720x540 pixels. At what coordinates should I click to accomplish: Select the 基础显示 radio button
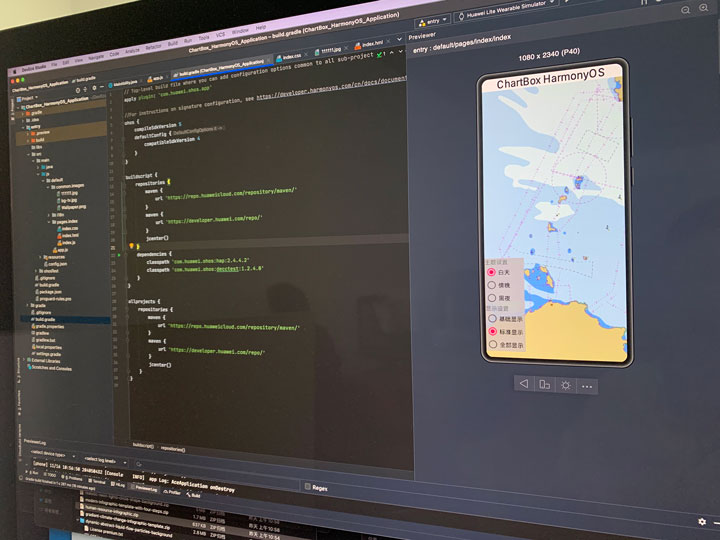tap(492, 318)
